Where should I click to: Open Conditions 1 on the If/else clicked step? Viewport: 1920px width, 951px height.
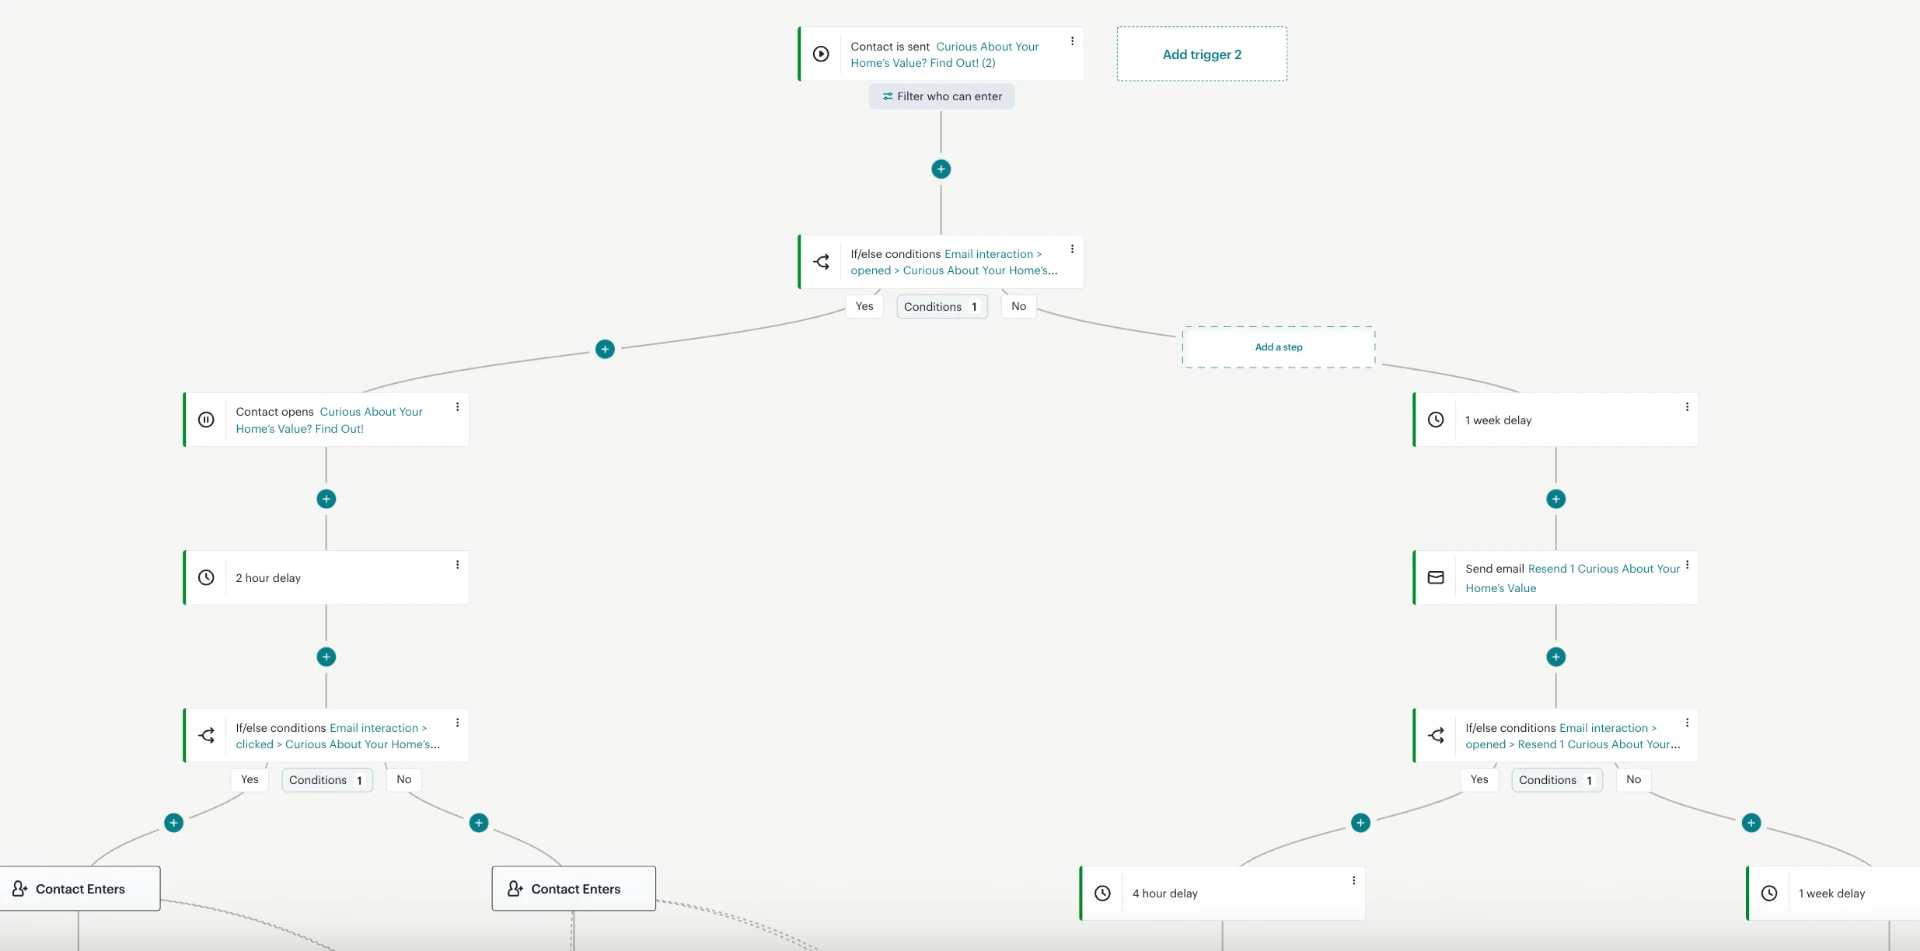tap(327, 780)
